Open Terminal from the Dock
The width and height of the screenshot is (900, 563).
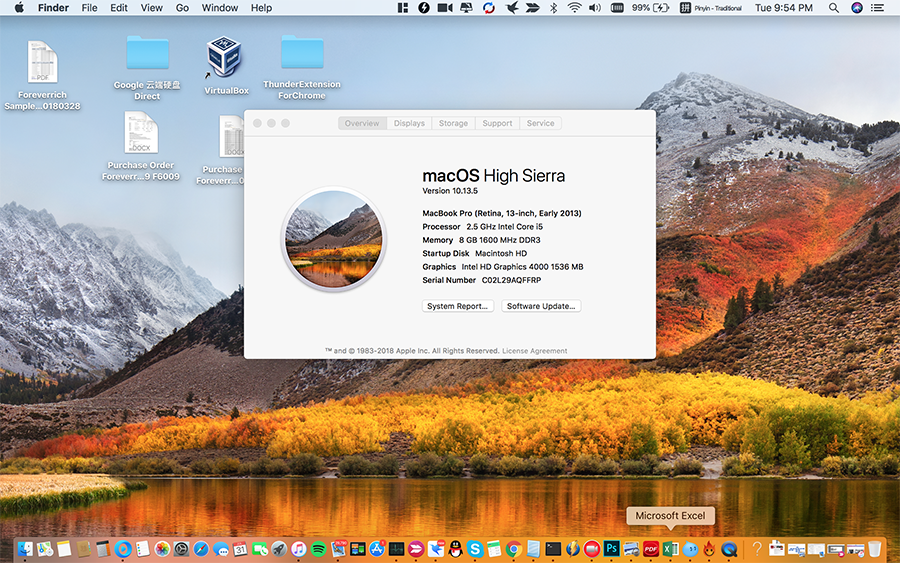(x=553, y=549)
